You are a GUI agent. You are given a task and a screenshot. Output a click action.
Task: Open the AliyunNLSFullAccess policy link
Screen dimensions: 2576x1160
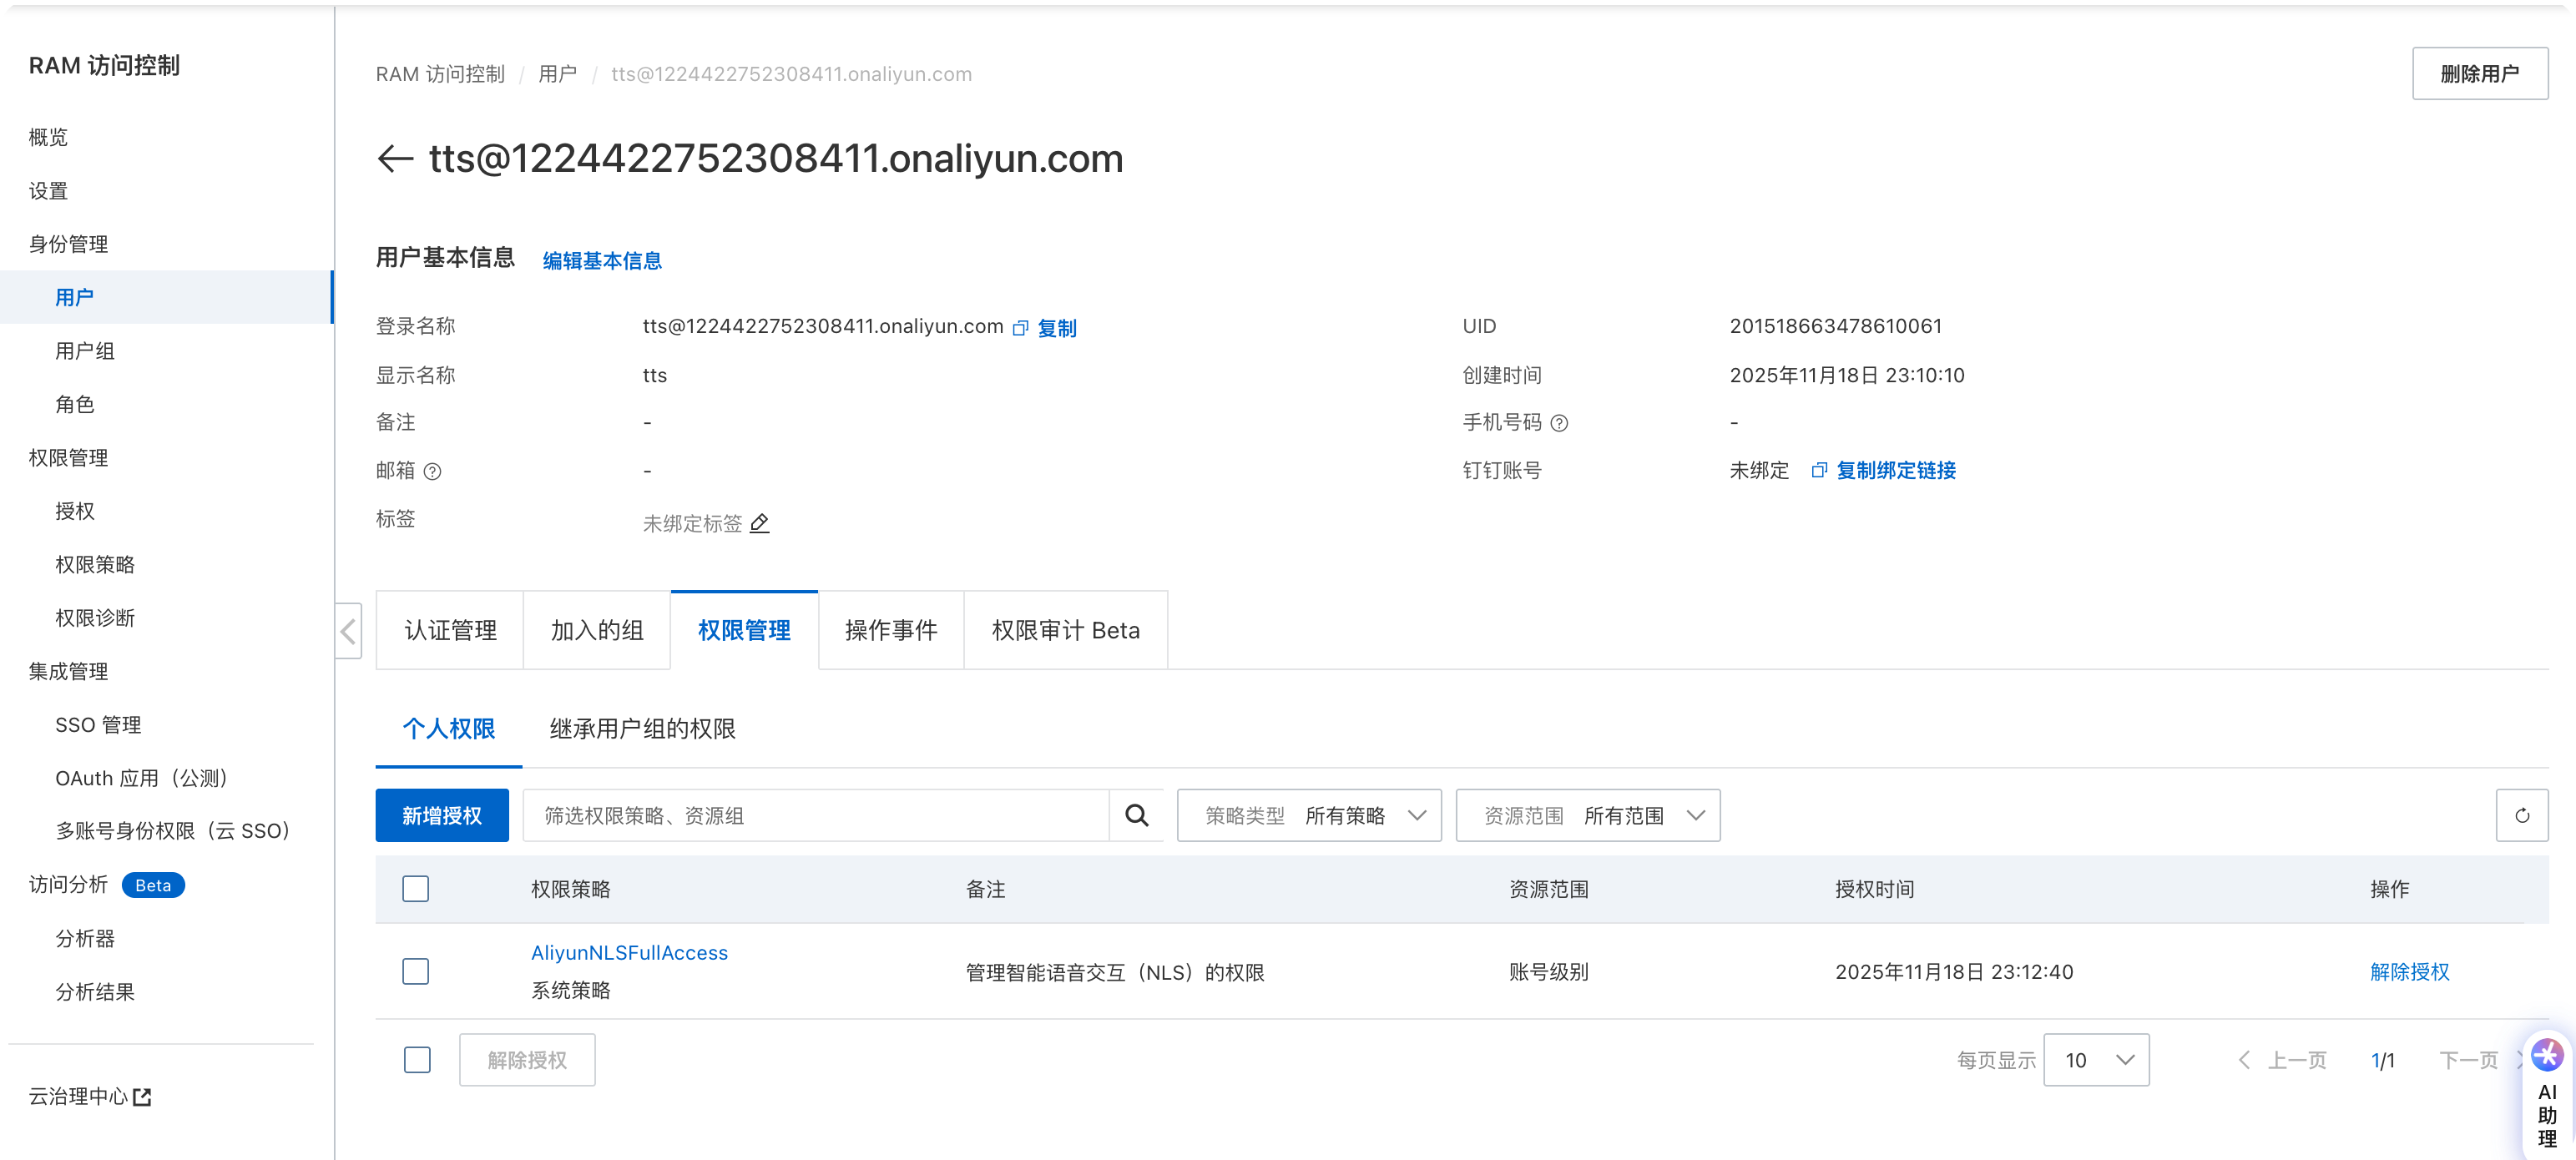629,953
